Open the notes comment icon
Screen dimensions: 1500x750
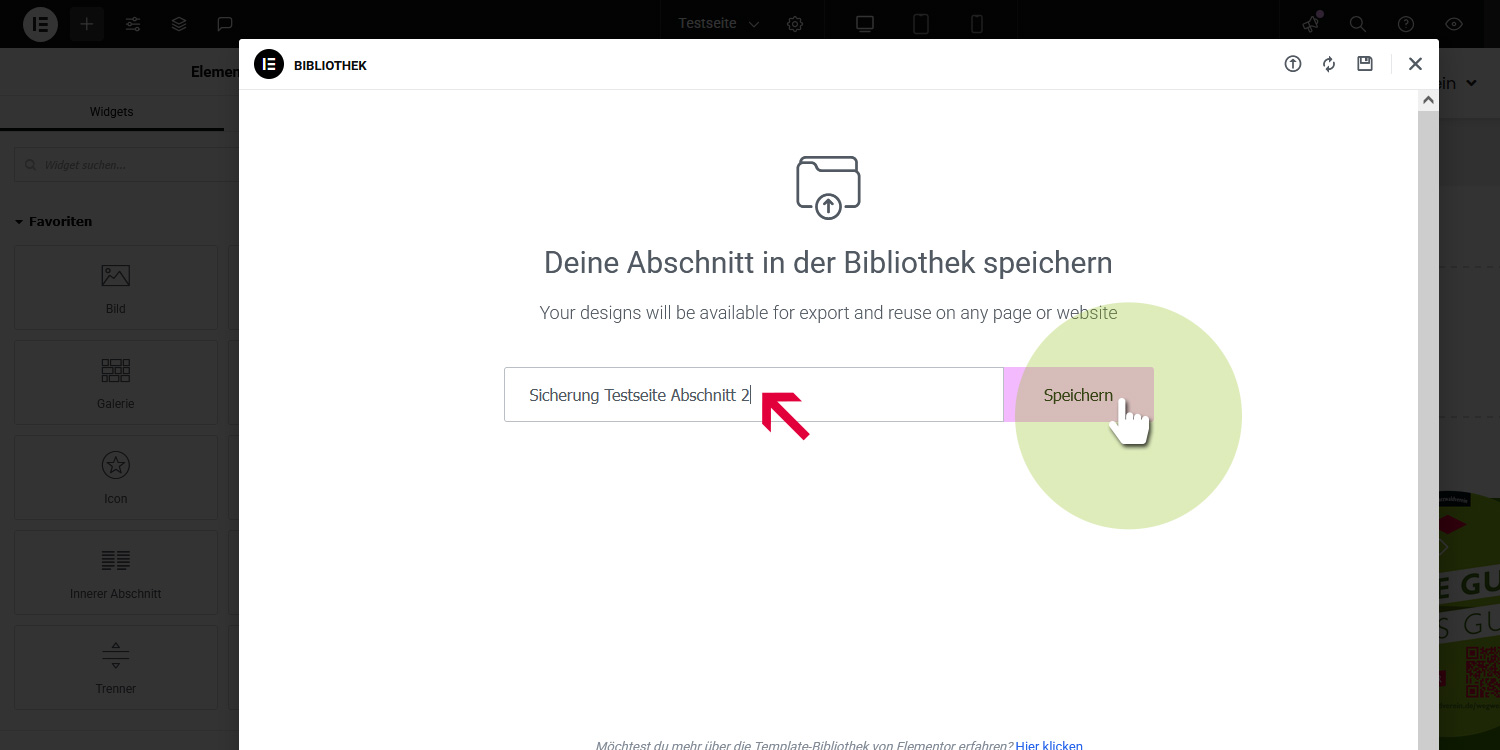click(225, 24)
